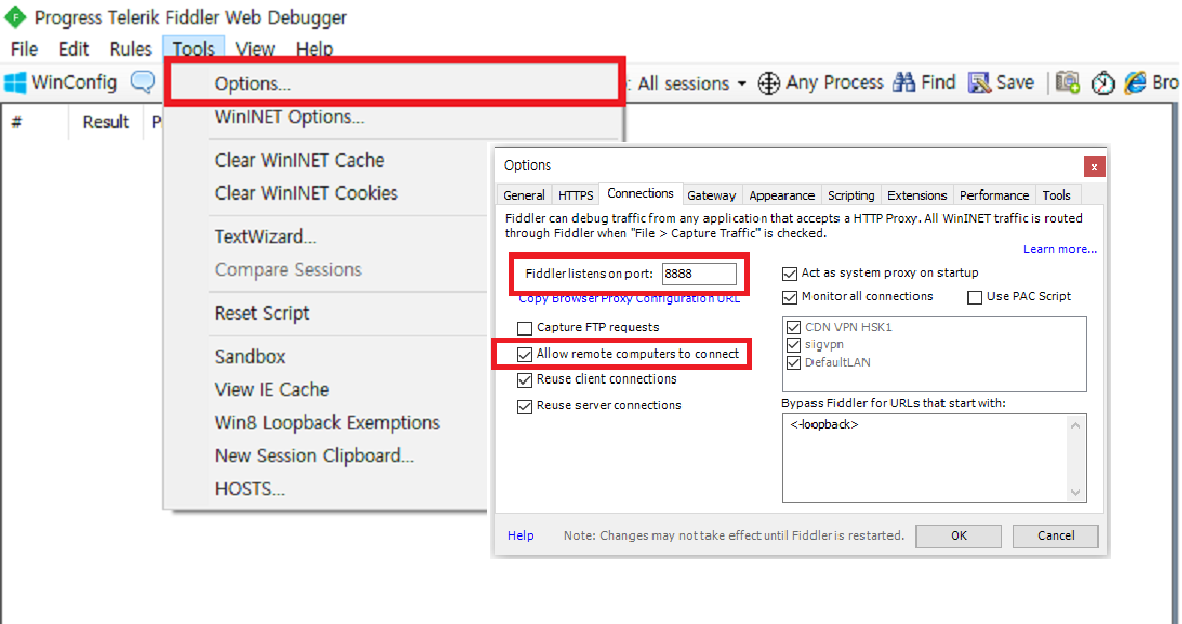1182x624 pixels.
Task: Switch to the Gateway tab
Action: click(712, 195)
